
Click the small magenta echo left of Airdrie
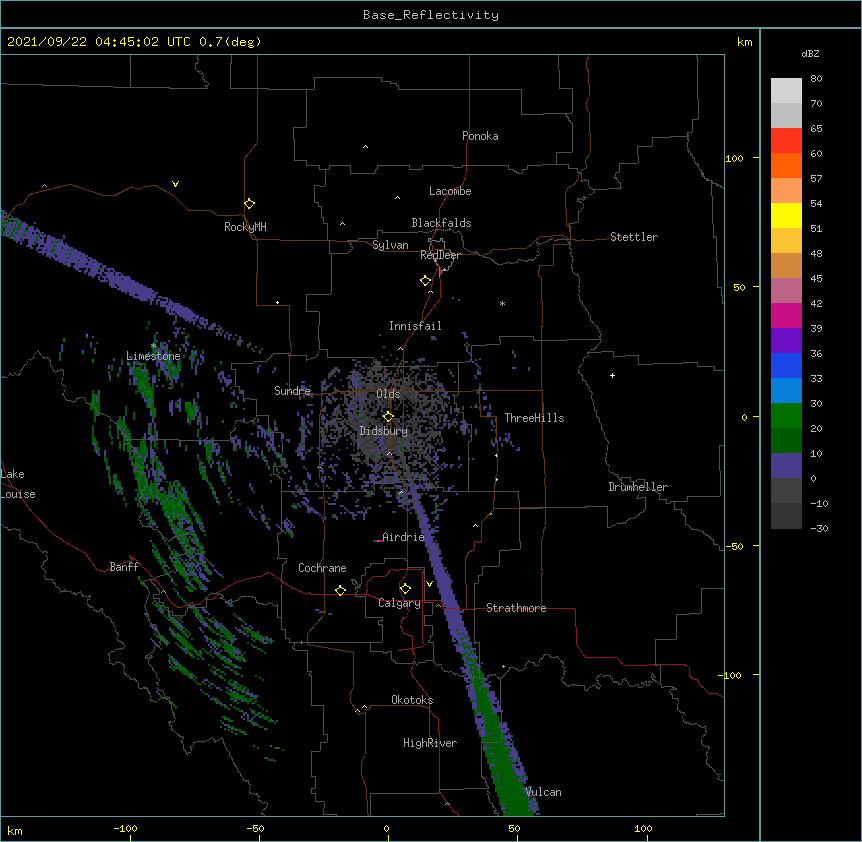coord(378,541)
